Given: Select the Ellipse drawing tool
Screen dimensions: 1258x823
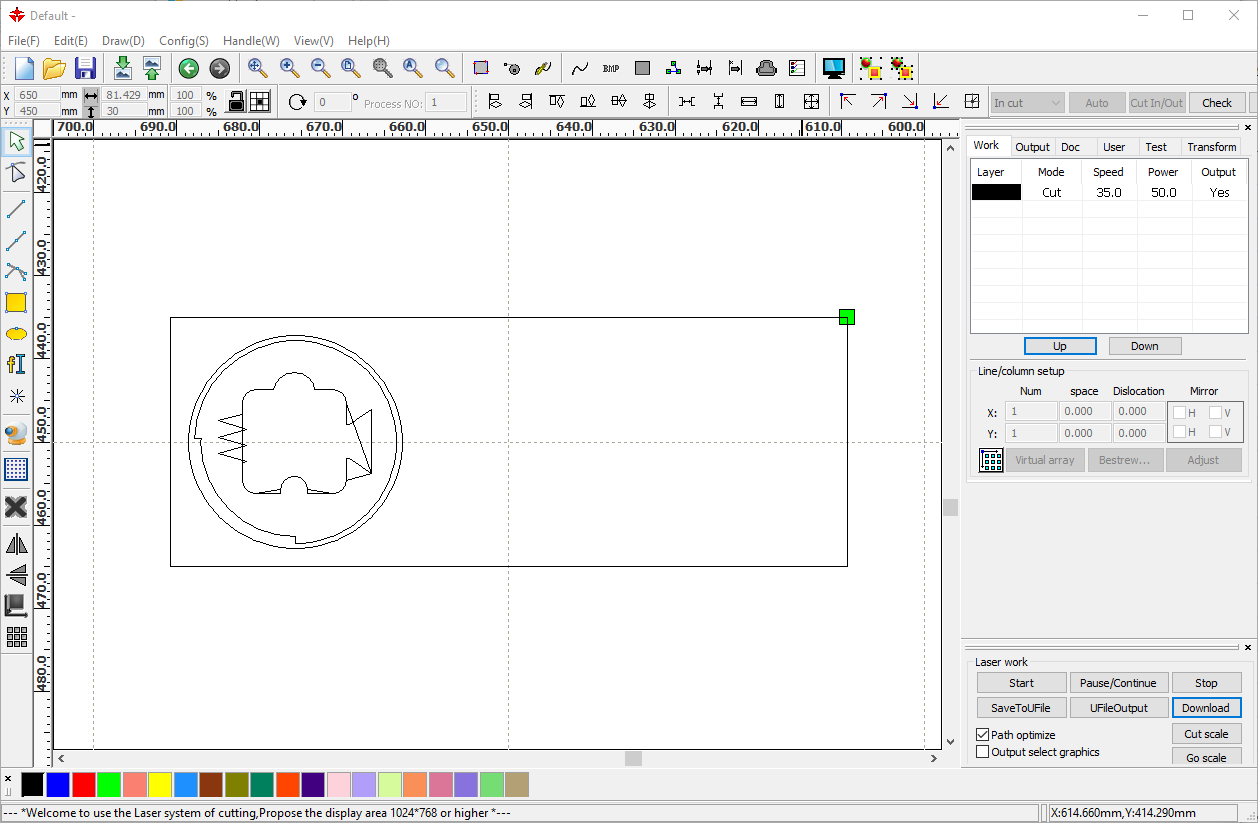Looking at the screenshot, I should coord(16,334).
